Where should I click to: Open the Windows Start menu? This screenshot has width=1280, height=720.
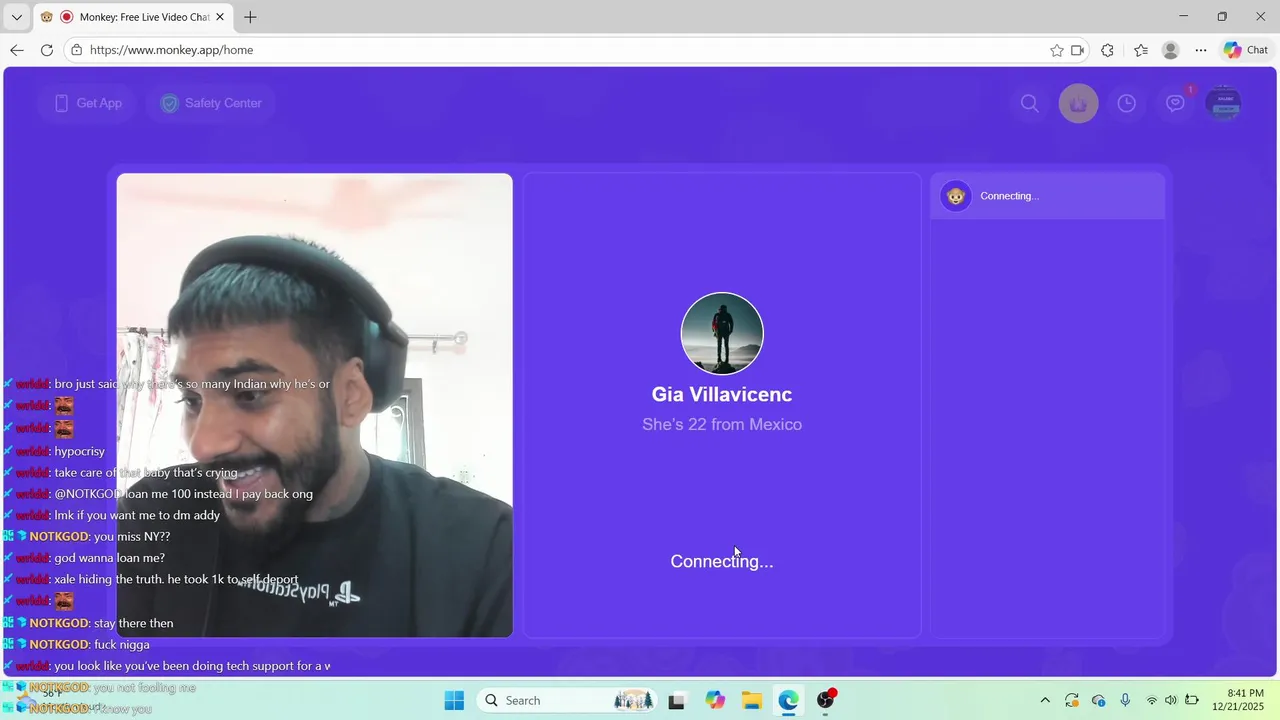tap(454, 700)
